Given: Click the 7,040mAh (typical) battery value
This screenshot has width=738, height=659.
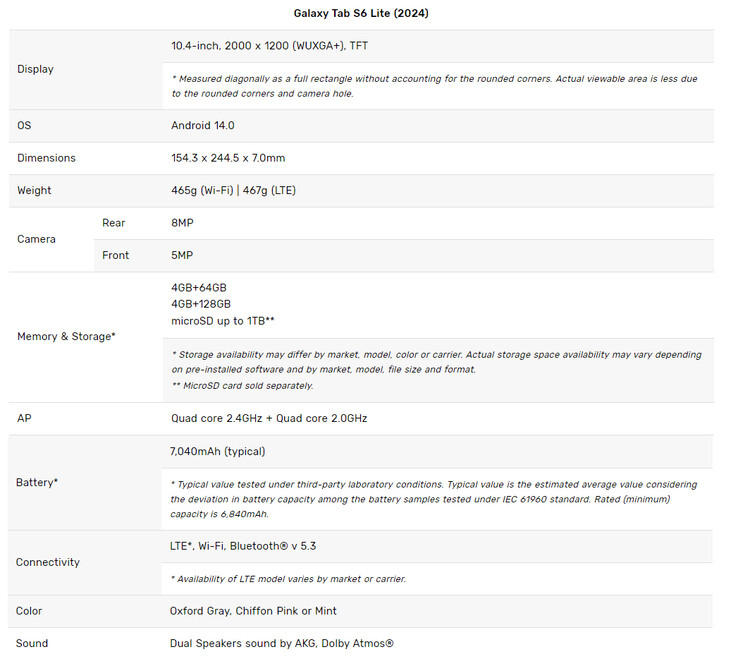Looking at the screenshot, I should [x=218, y=451].
